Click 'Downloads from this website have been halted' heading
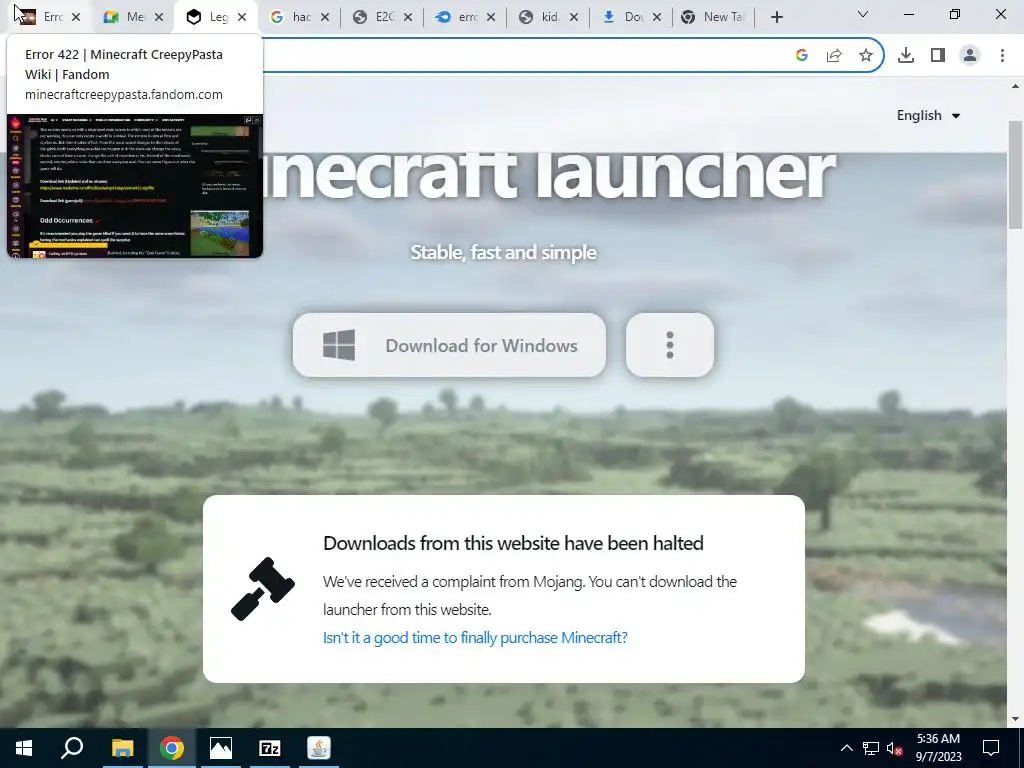Screen dimensions: 1024x768 (x=513, y=543)
